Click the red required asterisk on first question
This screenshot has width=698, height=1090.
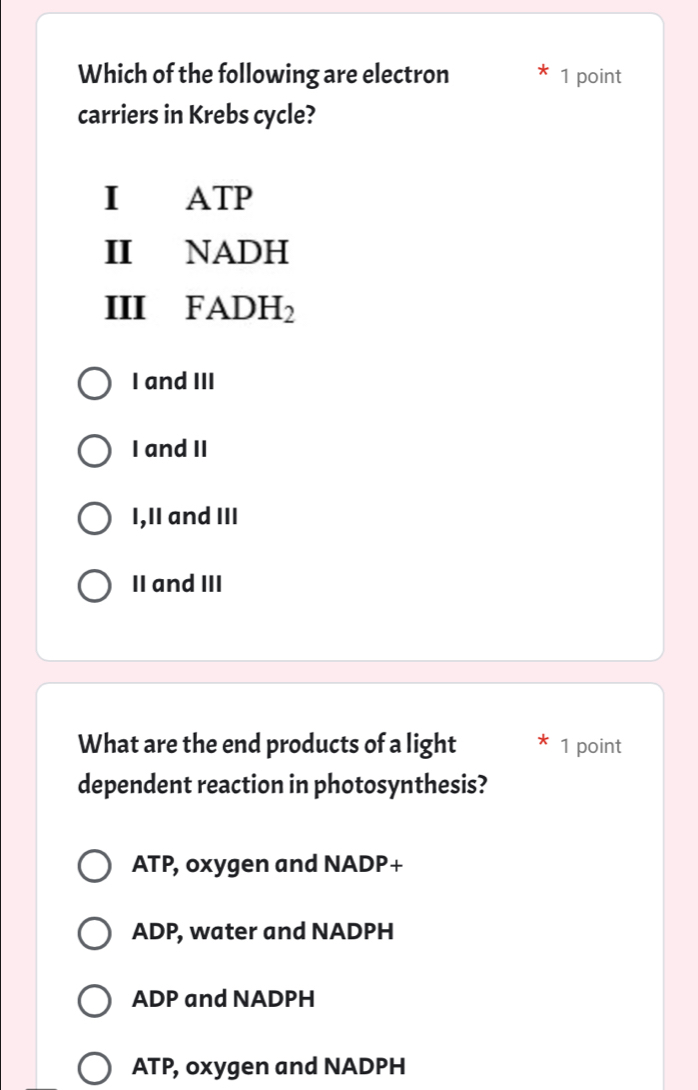[541, 70]
